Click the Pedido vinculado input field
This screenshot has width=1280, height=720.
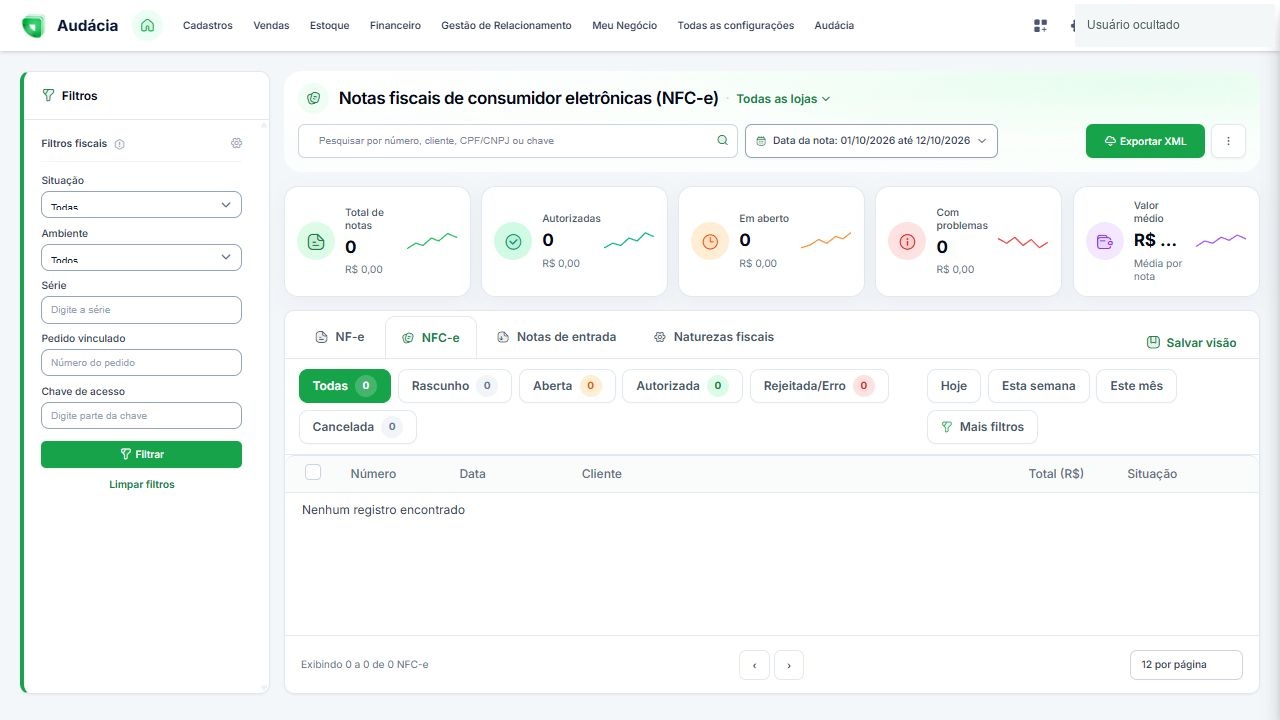pyautogui.click(x=141, y=363)
